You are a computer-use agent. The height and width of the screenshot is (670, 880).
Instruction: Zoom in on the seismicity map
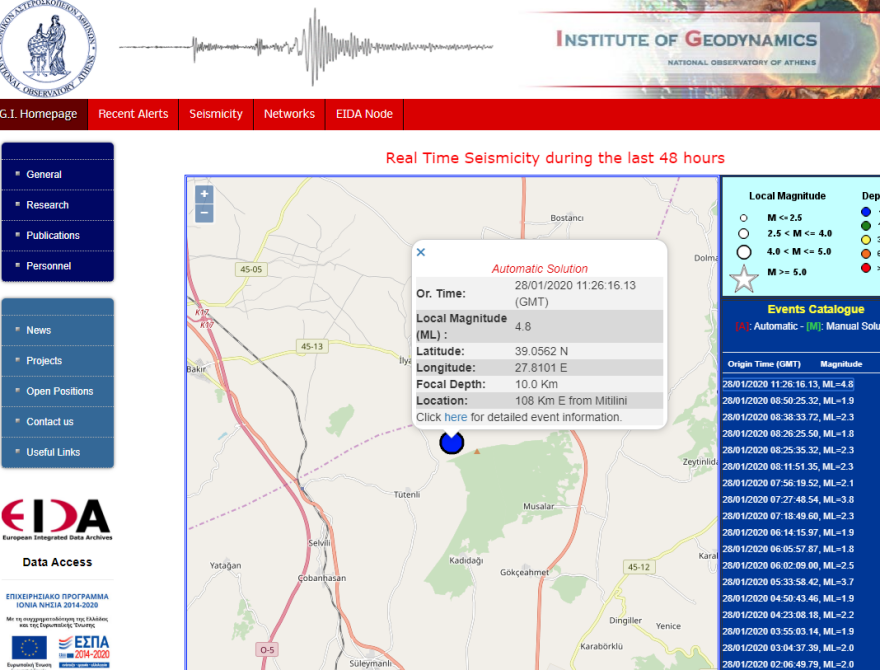205,194
